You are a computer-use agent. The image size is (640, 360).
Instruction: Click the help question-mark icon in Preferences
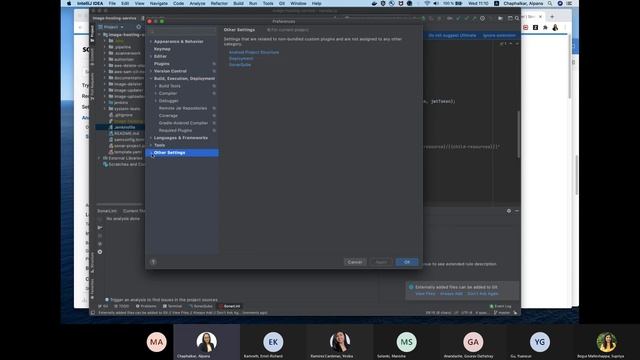click(x=153, y=262)
